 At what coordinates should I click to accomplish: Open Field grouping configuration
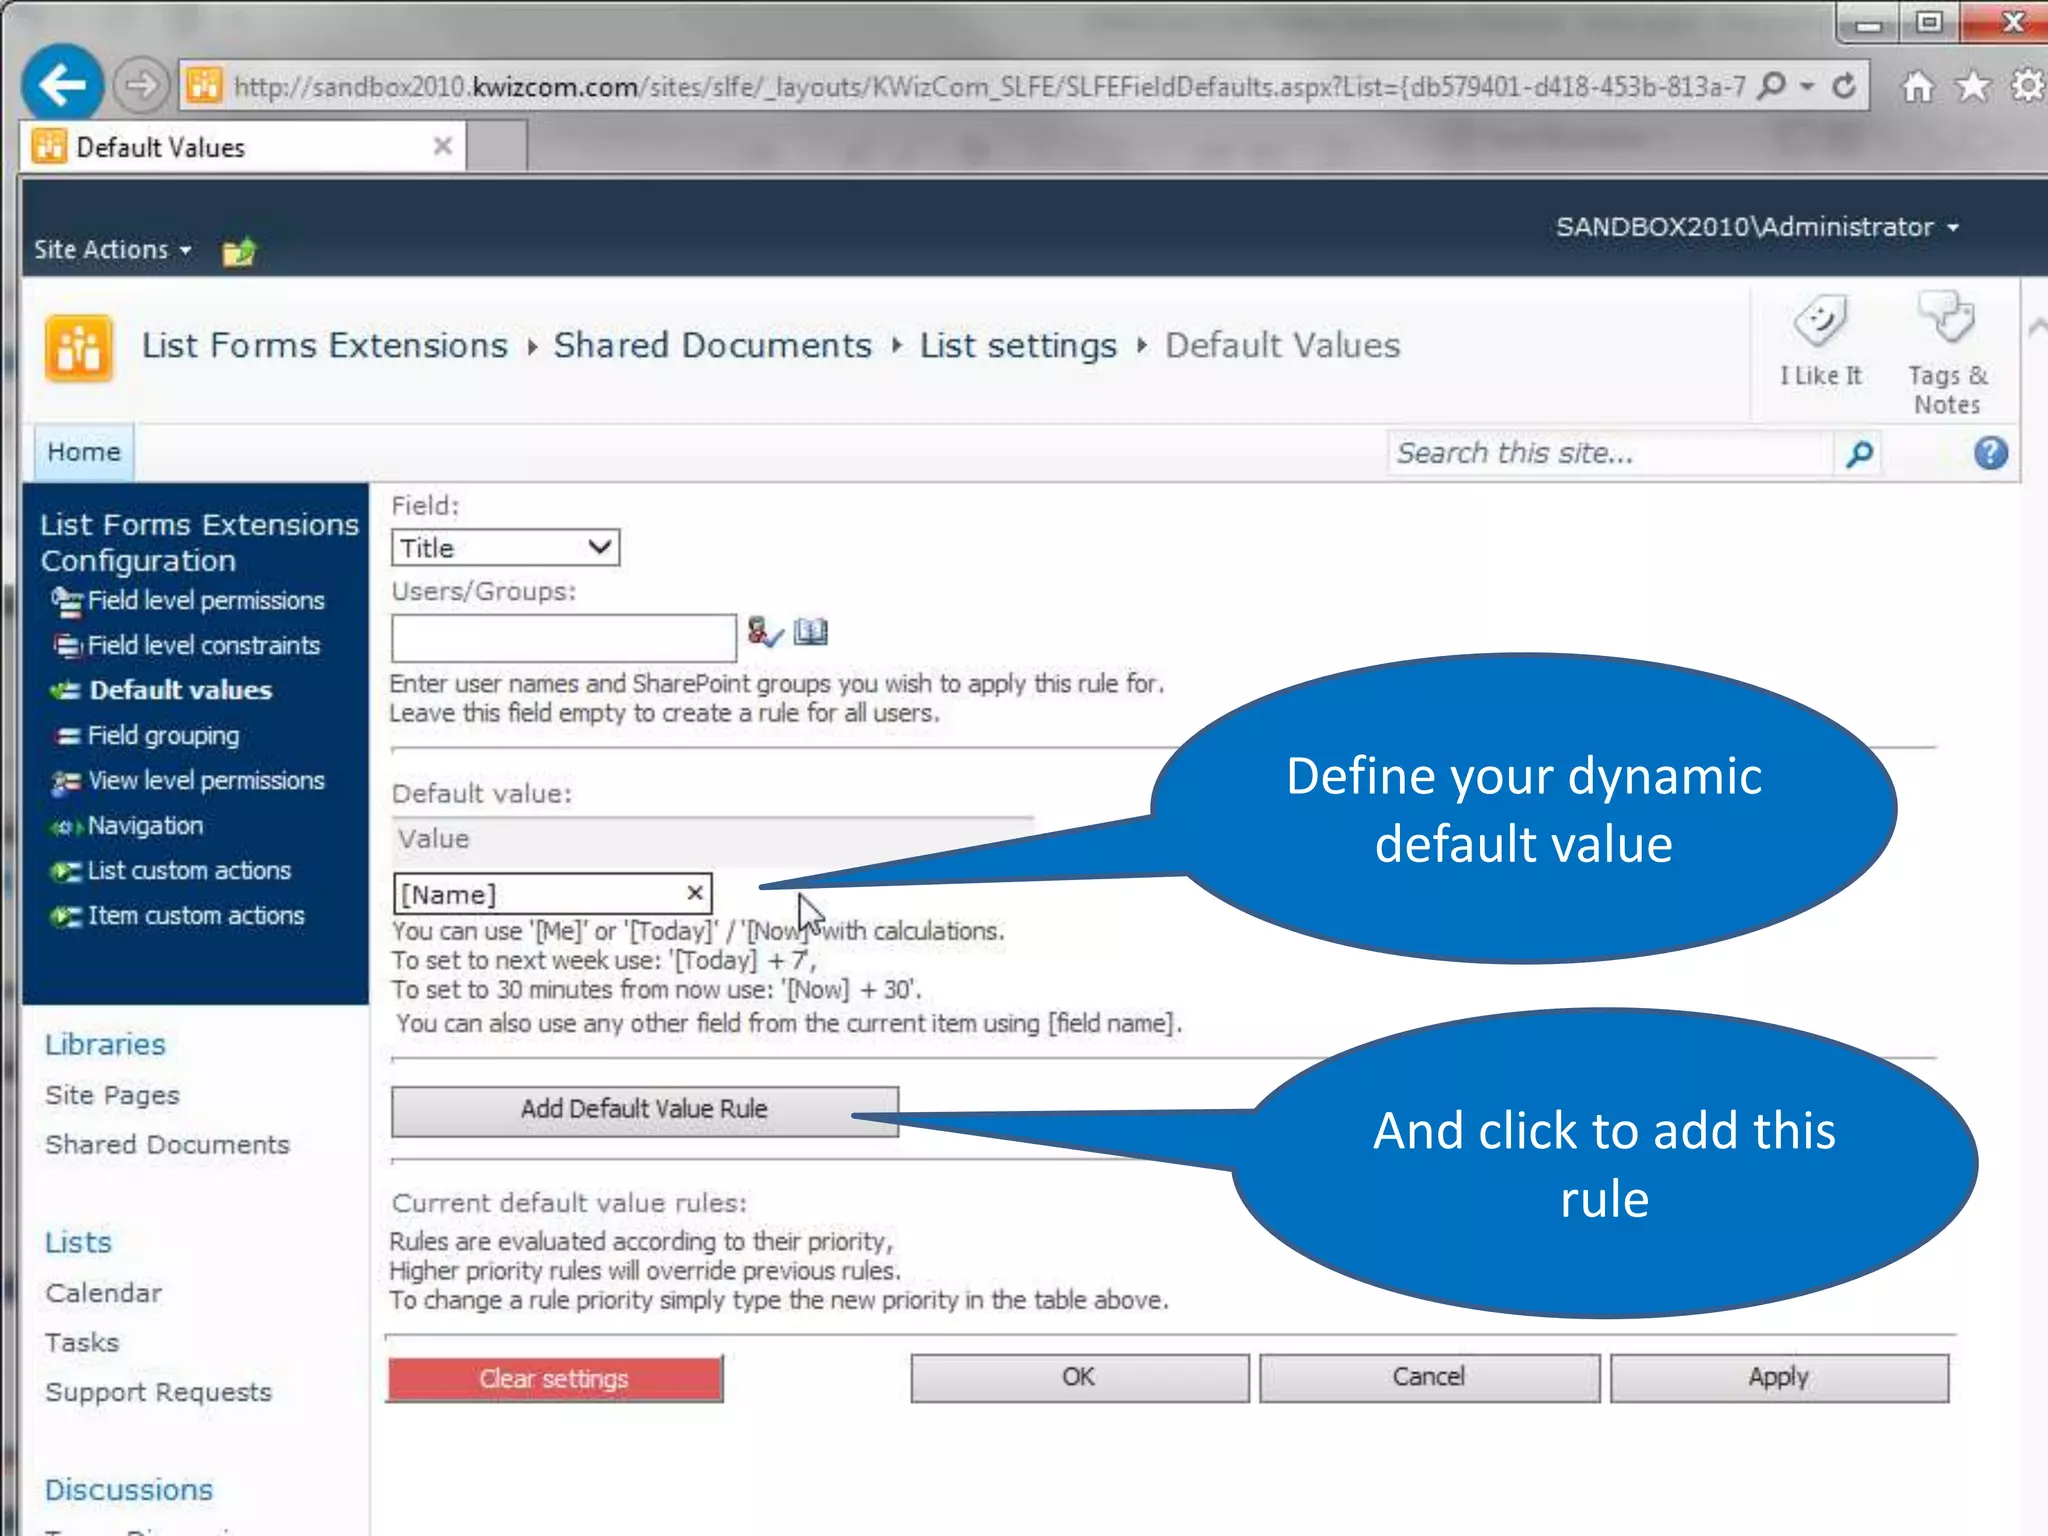[163, 736]
